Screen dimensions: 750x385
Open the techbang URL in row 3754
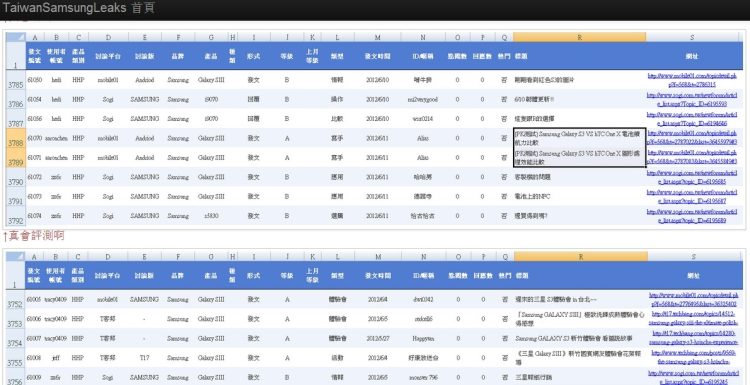coord(693,338)
